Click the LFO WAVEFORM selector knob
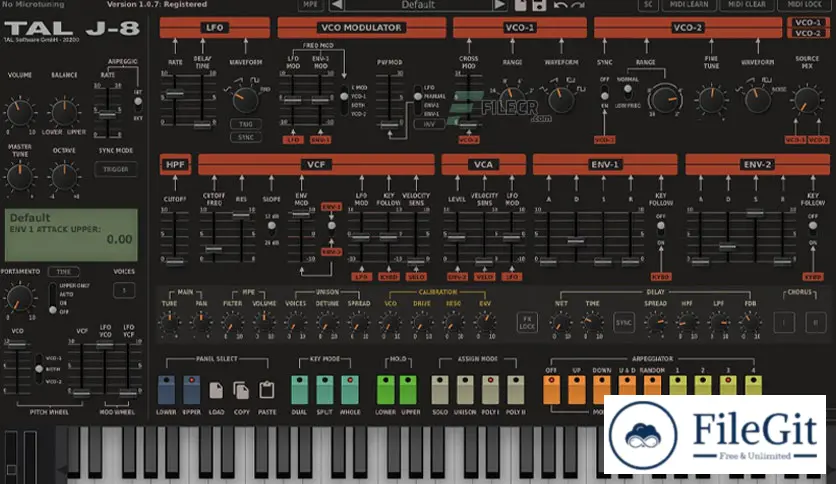Viewport: 836px width, 484px height. [x=246, y=99]
